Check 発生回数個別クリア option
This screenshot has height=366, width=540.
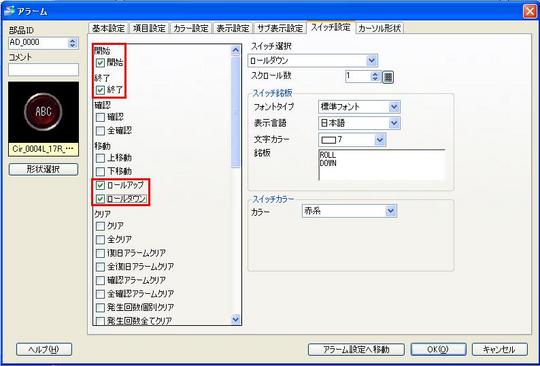tap(100, 307)
